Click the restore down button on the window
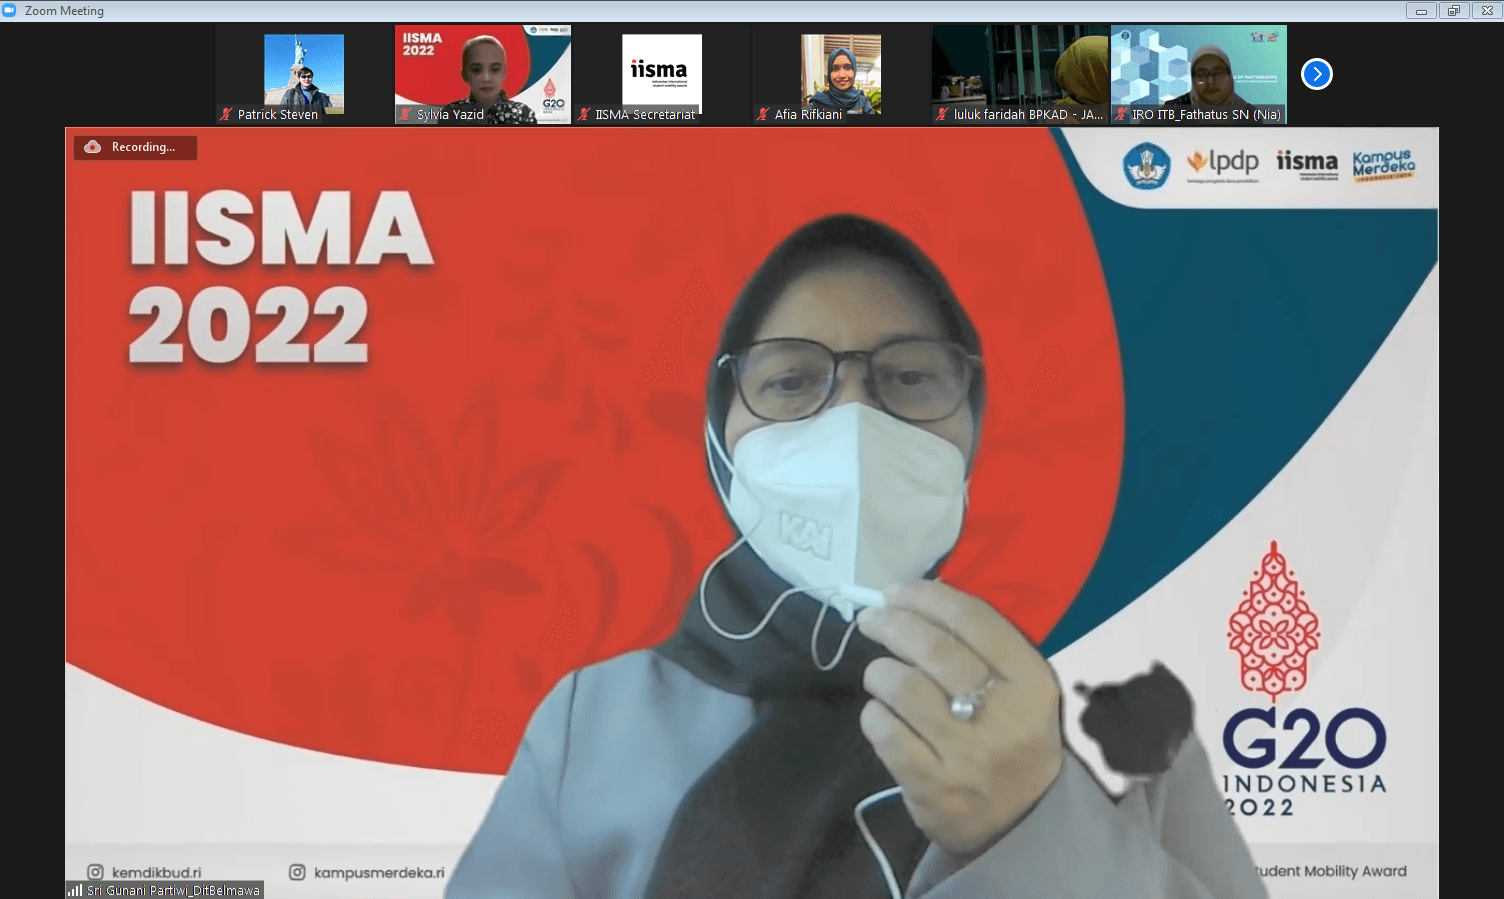This screenshot has height=899, width=1504. click(x=1453, y=10)
